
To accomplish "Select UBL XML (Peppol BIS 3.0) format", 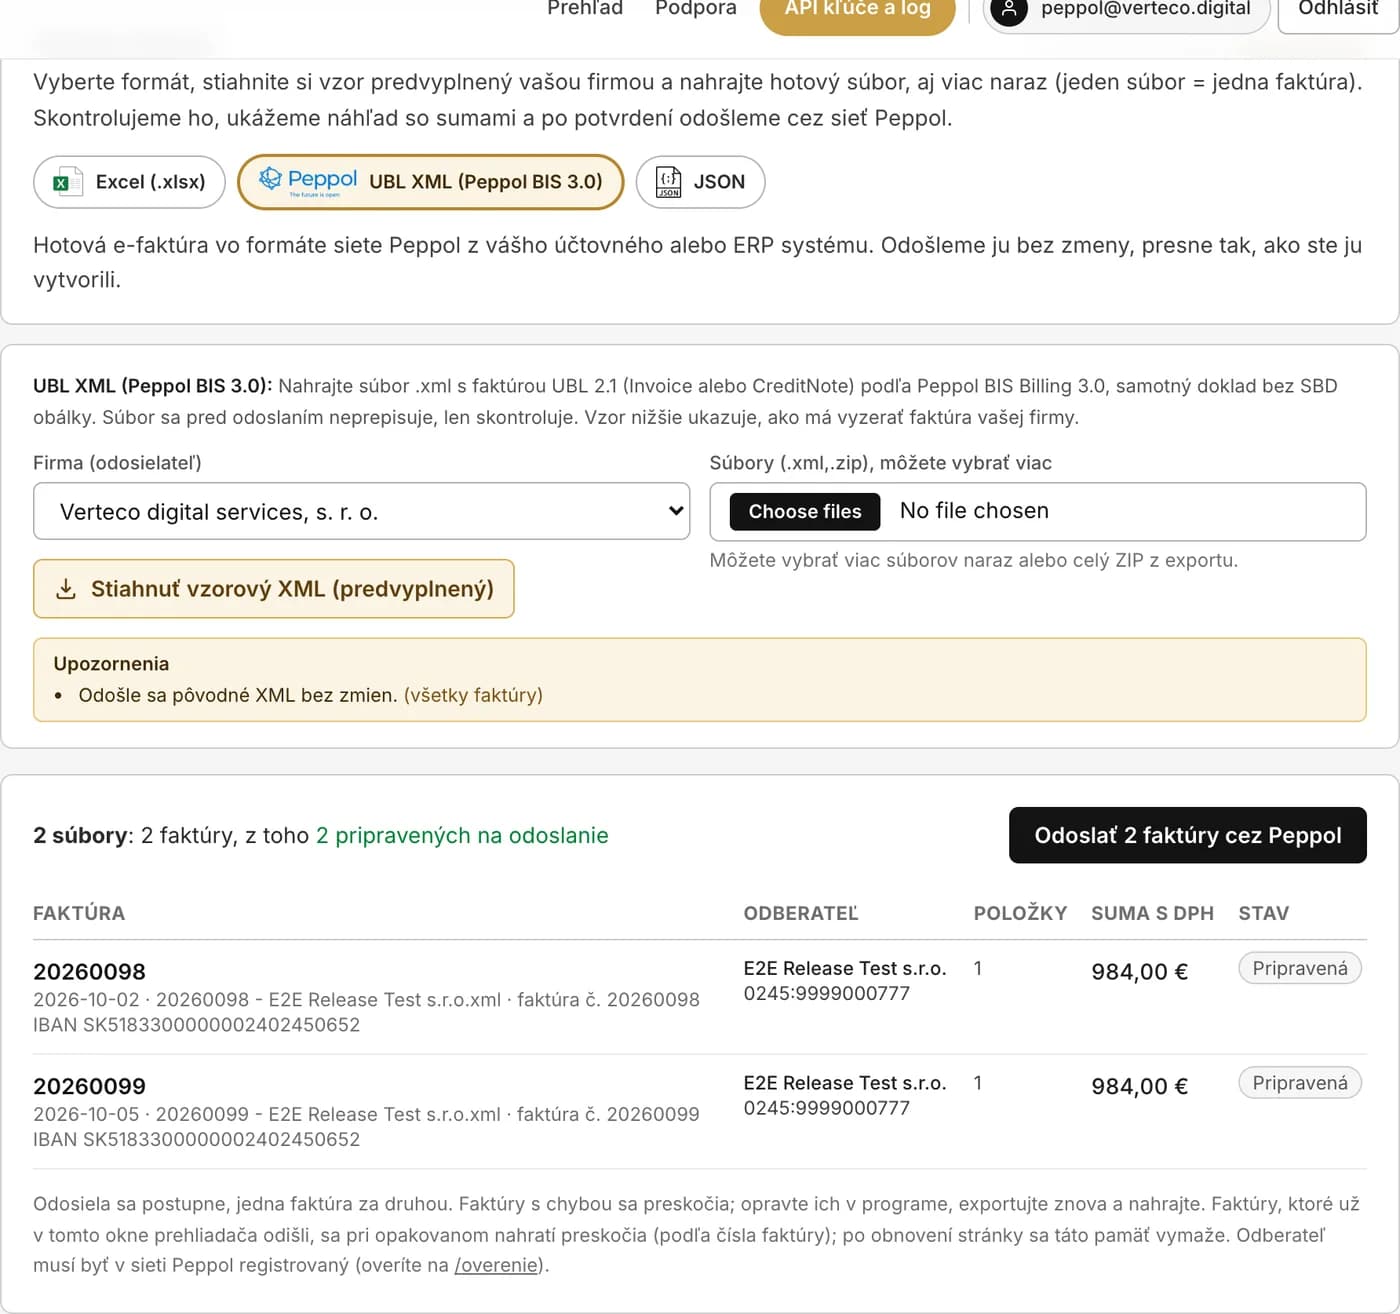I will pyautogui.click(x=431, y=182).
